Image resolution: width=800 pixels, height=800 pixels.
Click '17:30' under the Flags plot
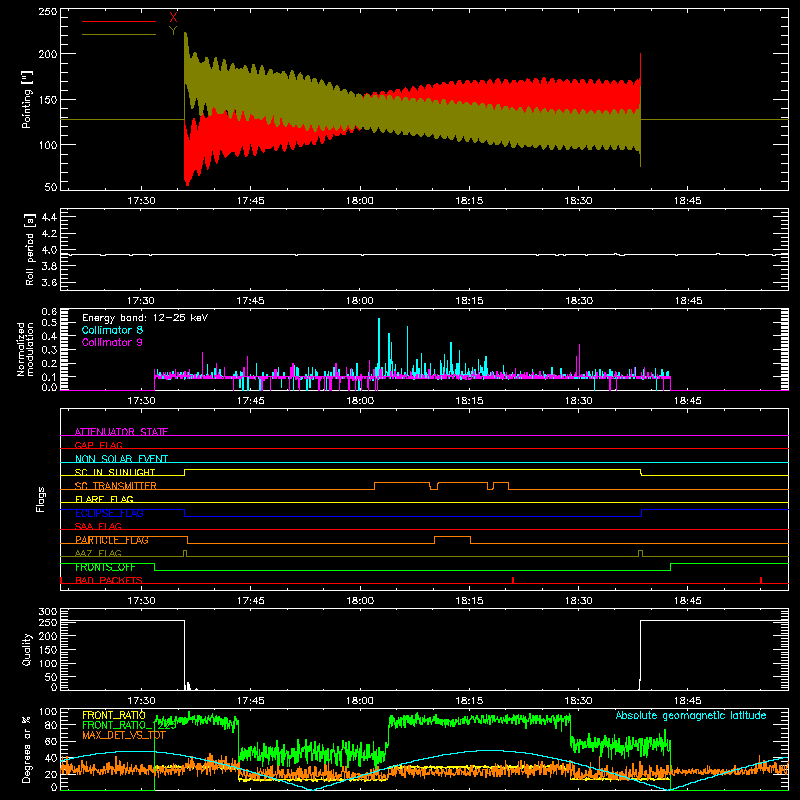click(x=141, y=601)
